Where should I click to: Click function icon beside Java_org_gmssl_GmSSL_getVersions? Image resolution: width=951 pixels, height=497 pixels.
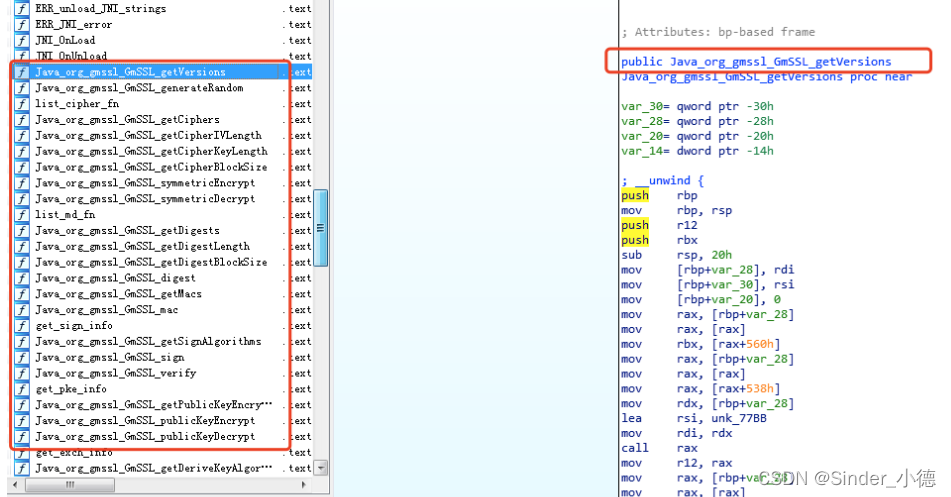22,72
